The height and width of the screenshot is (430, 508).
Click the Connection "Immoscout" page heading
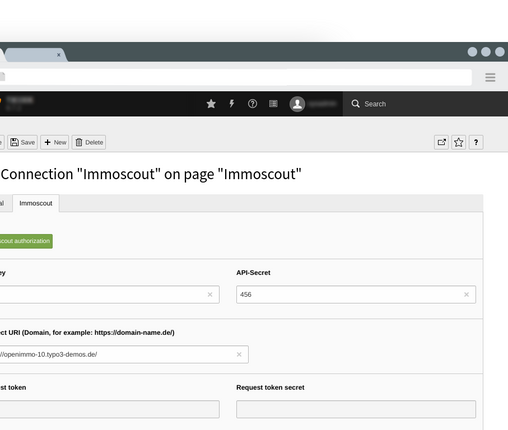(151, 174)
